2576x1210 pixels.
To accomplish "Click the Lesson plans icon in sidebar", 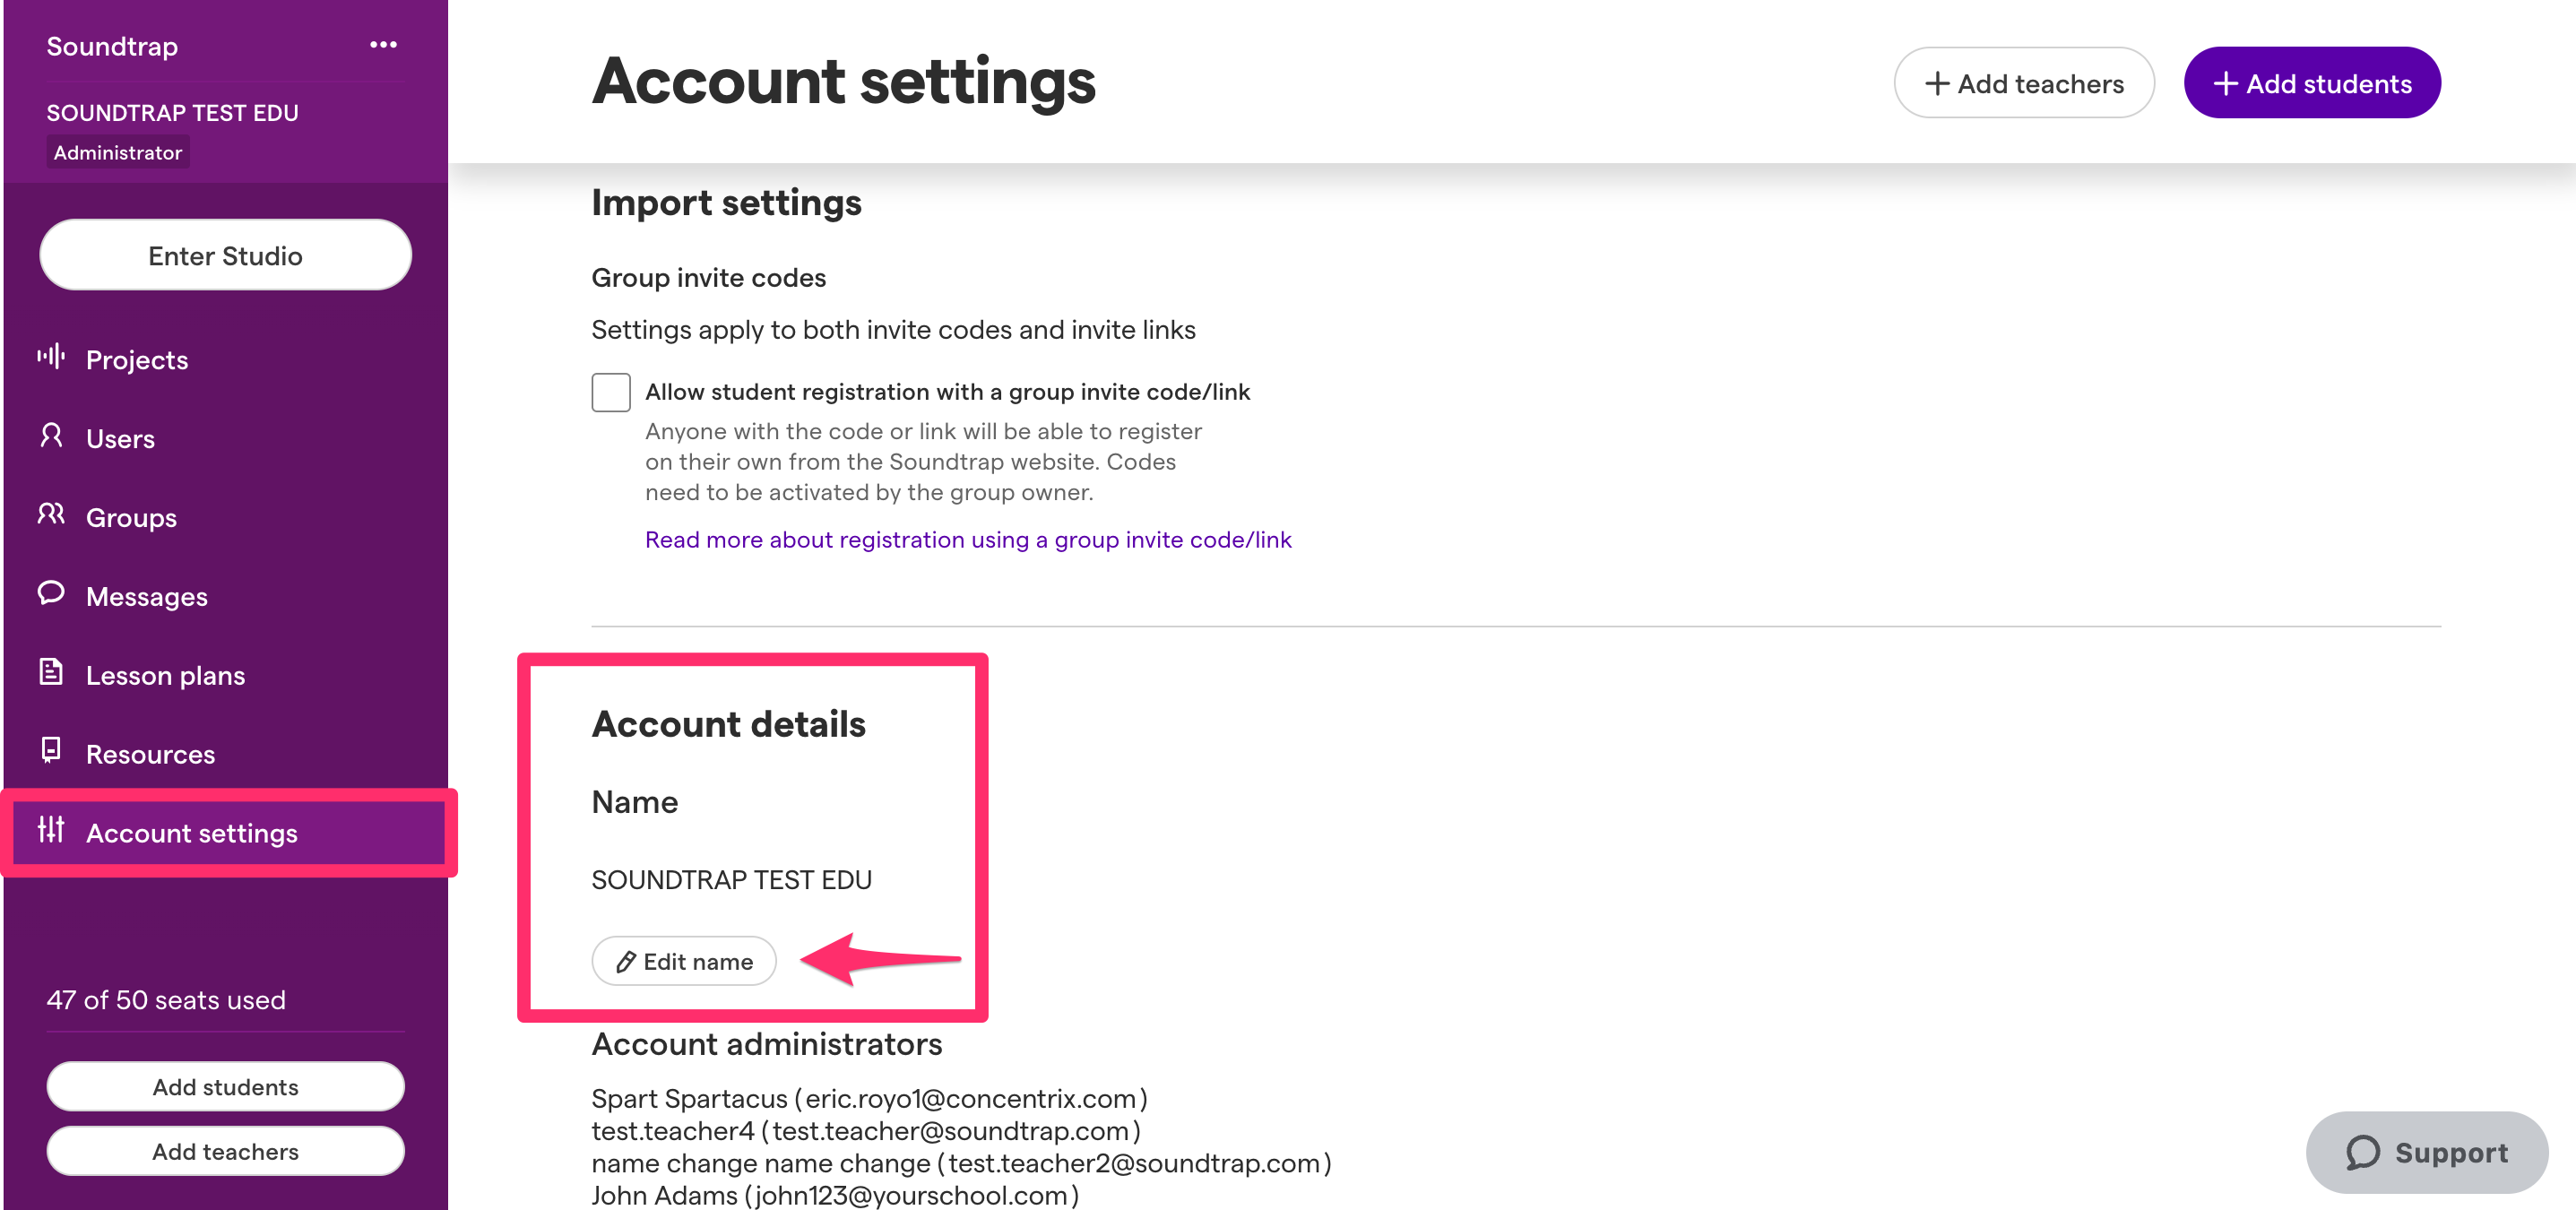I will pos(51,671).
